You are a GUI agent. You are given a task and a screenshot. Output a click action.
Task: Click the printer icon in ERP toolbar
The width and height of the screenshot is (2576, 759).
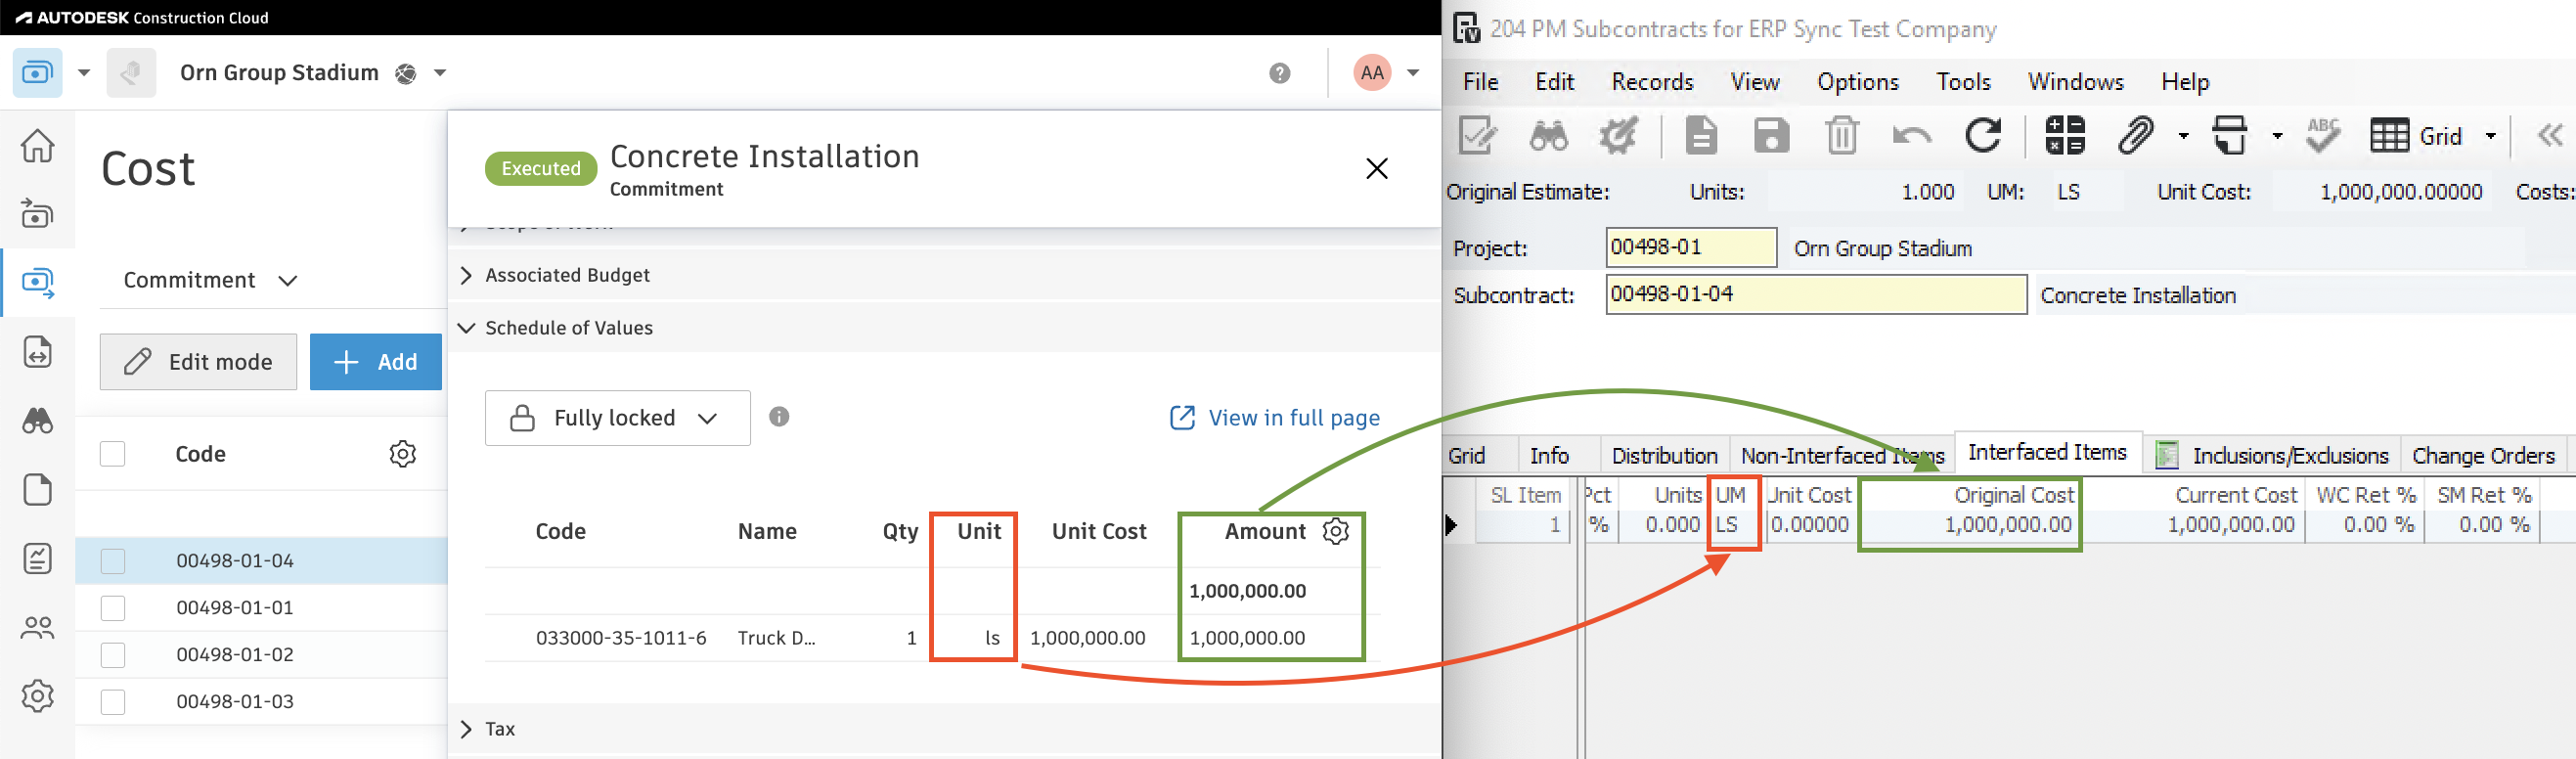point(2229,136)
